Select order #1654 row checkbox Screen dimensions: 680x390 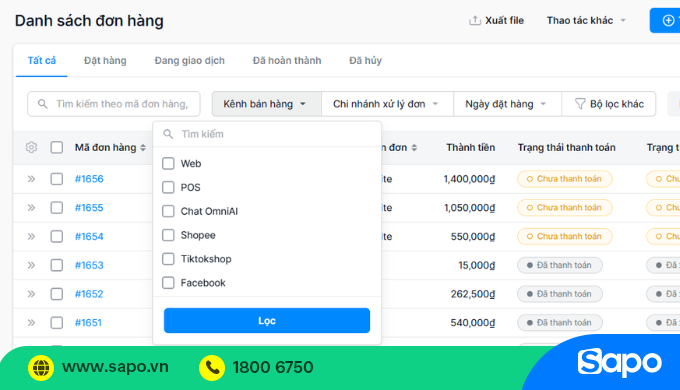coord(57,236)
